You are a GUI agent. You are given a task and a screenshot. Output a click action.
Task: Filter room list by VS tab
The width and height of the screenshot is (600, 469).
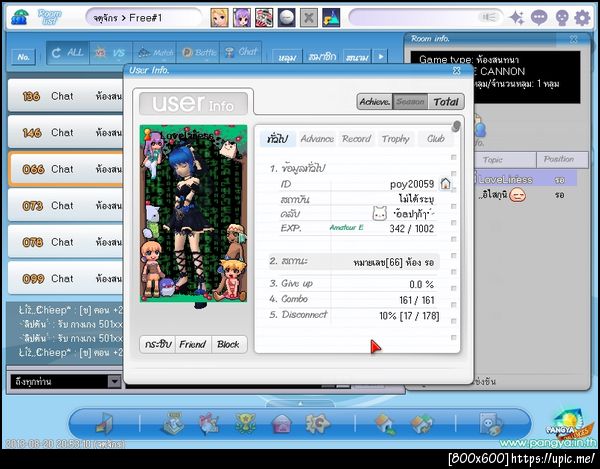(111, 53)
